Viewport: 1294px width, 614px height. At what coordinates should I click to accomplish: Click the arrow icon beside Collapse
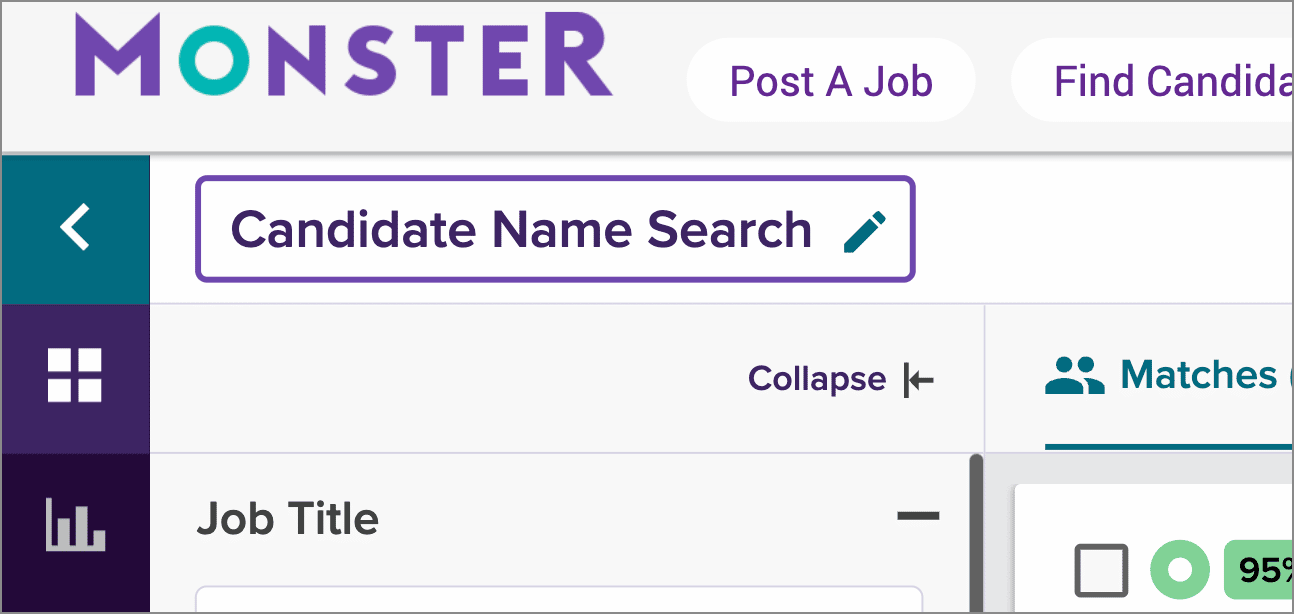point(918,380)
